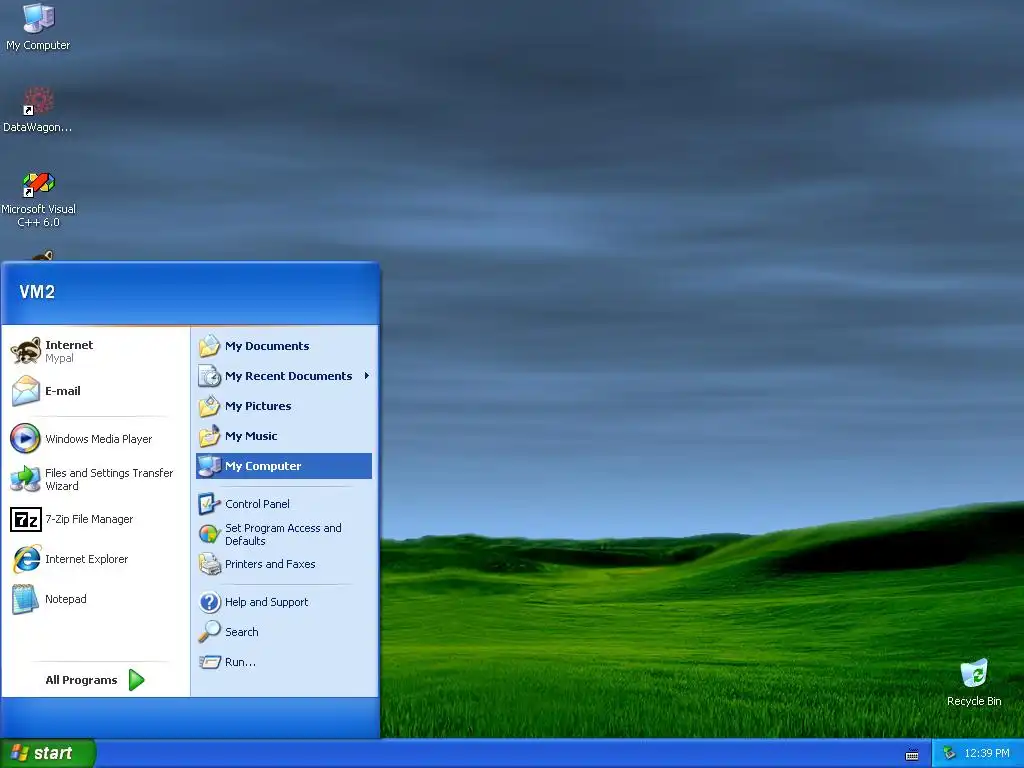
Task: Select the My Documents menu label
Action: coord(267,346)
